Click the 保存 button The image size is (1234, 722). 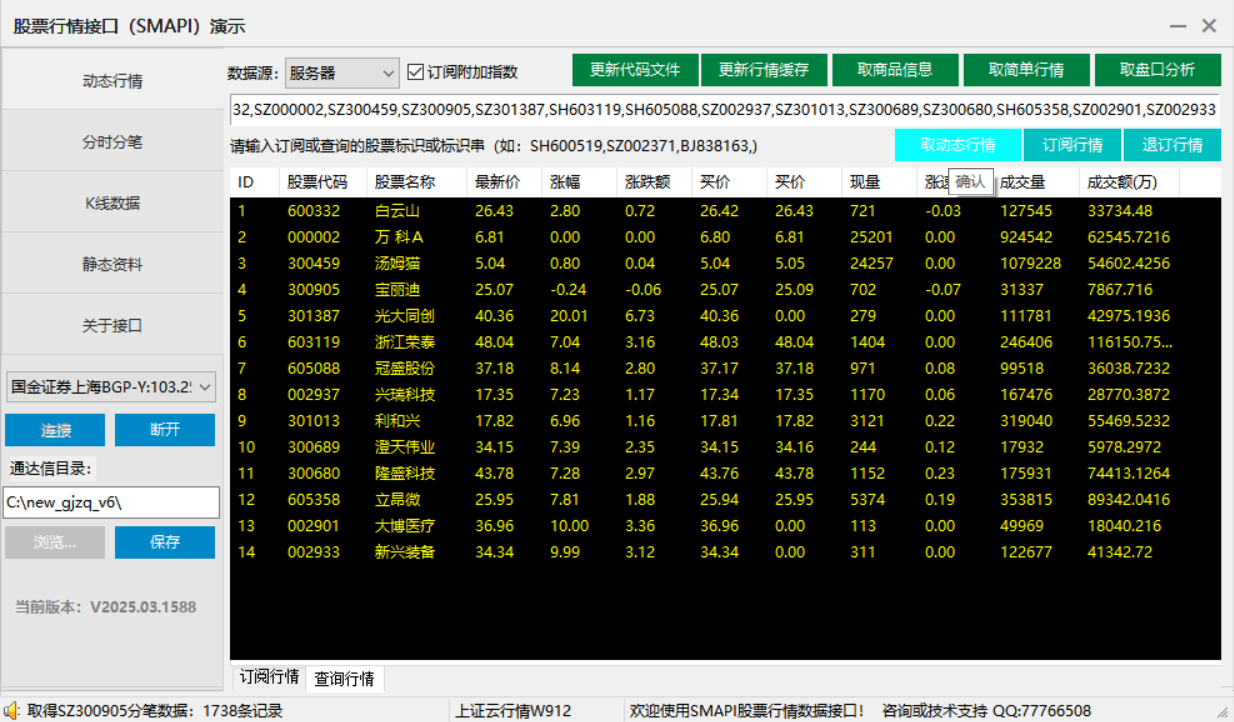coord(165,542)
